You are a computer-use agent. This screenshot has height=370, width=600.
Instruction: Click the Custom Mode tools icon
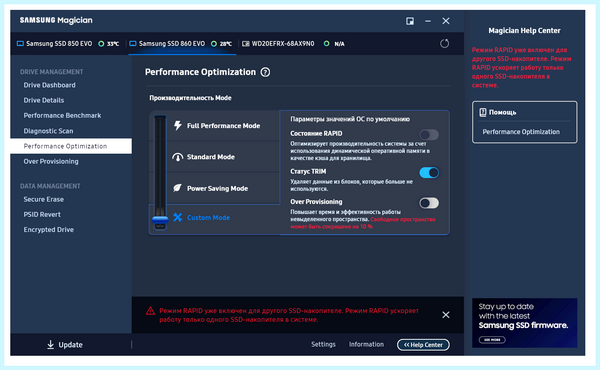tap(178, 217)
